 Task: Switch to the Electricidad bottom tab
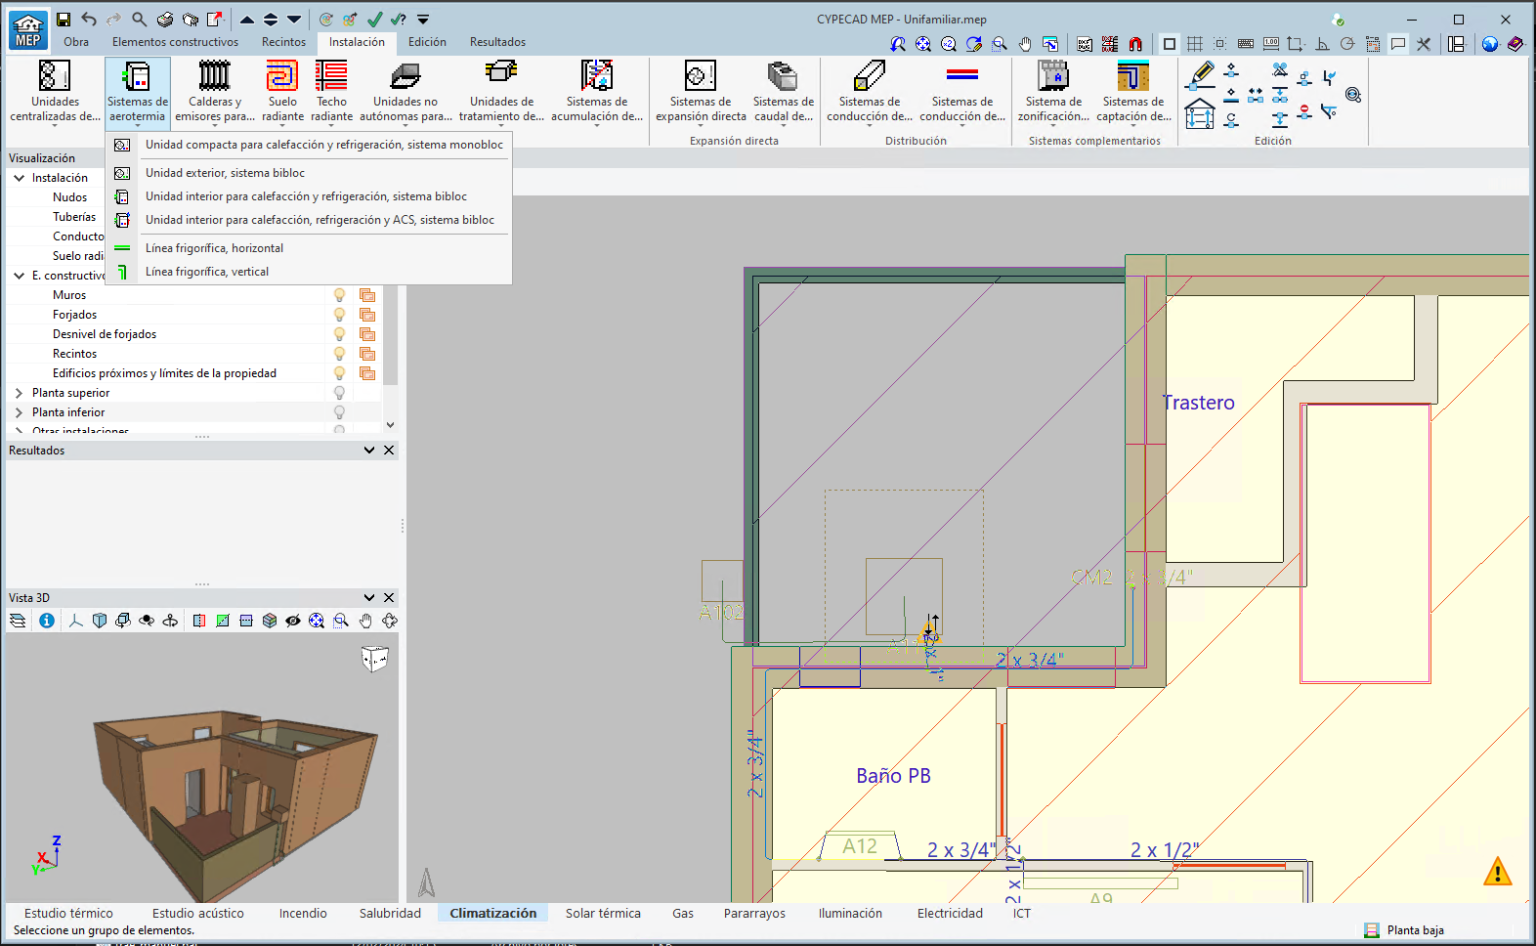(x=949, y=913)
